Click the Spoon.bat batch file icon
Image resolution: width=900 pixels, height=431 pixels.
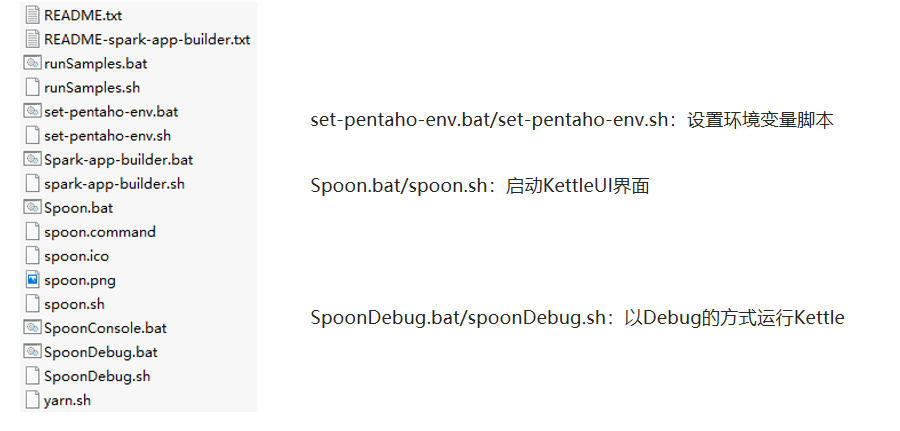click(32, 208)
